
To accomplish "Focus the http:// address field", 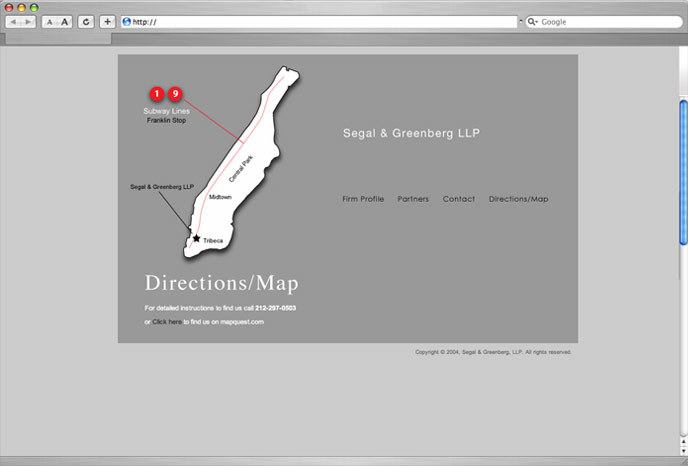I will click(x=319, y=22).
